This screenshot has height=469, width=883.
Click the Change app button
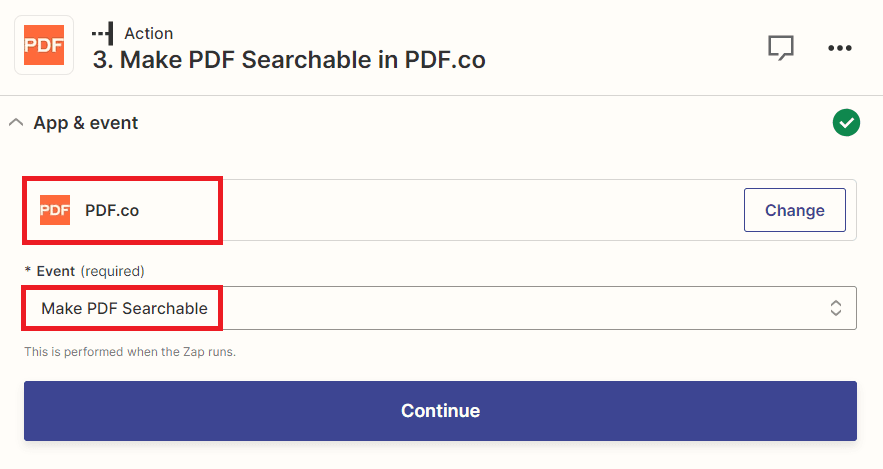795,210
